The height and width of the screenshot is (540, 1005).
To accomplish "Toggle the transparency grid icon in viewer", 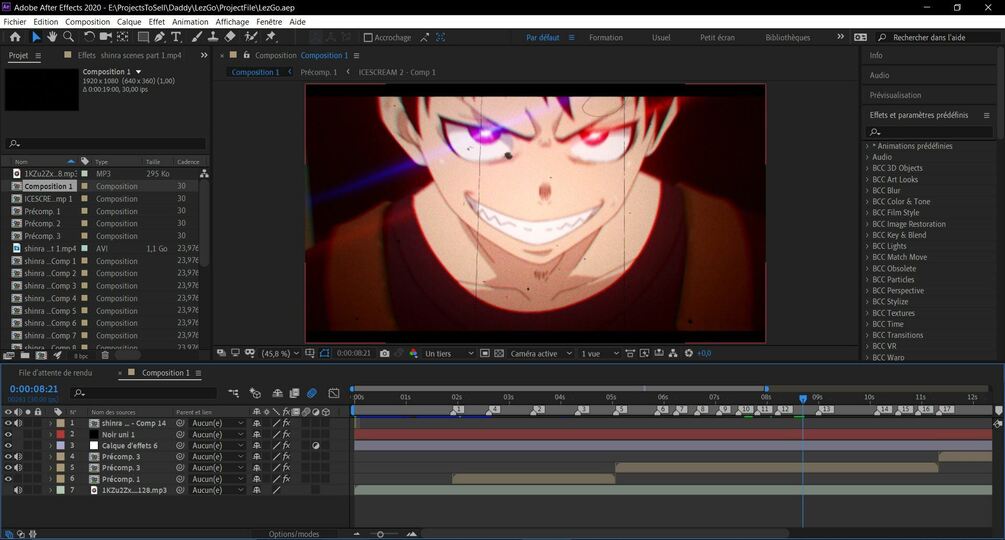I will click(x=499, y=353).
